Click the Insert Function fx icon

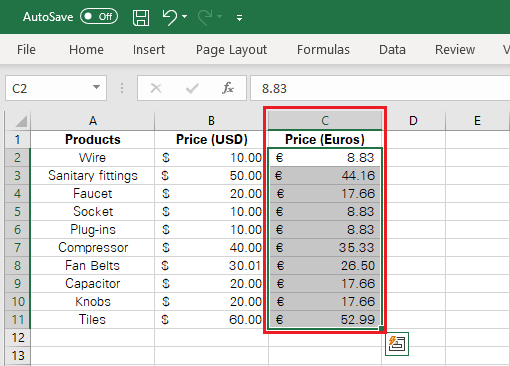(228, 88)
